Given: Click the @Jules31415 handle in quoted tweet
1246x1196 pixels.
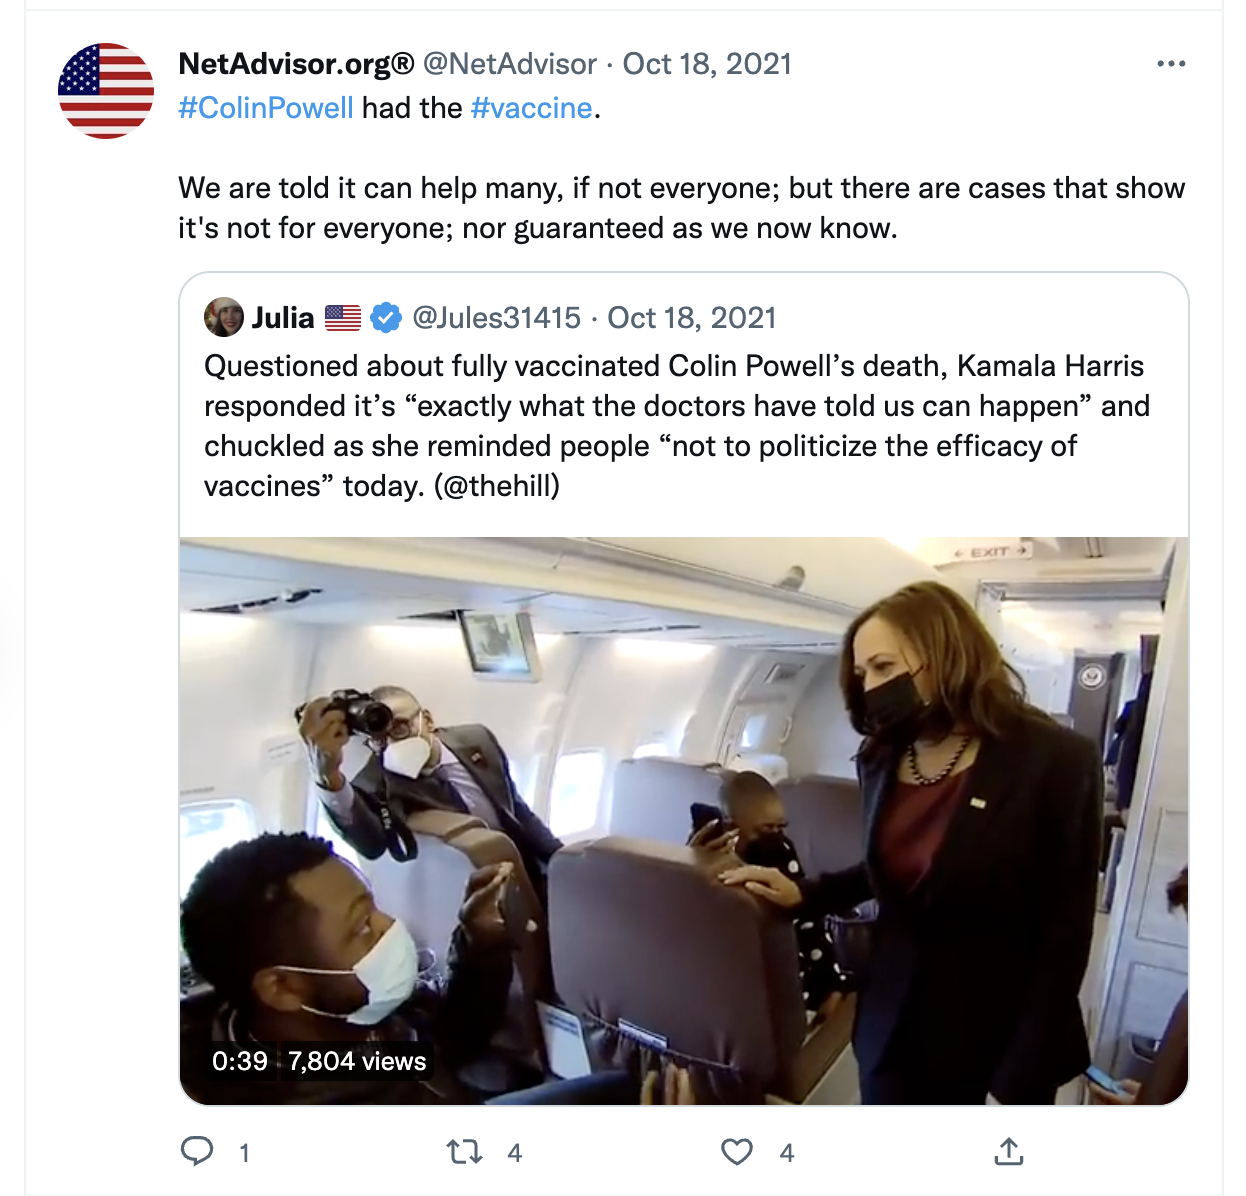Looking at the screenshot, I should (x=496, y=318).
